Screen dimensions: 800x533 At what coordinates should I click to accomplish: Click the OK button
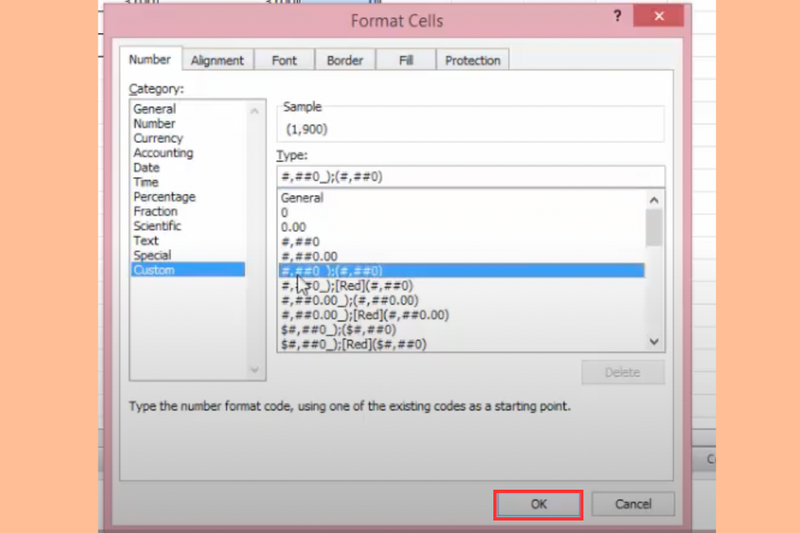click(538, 504)
